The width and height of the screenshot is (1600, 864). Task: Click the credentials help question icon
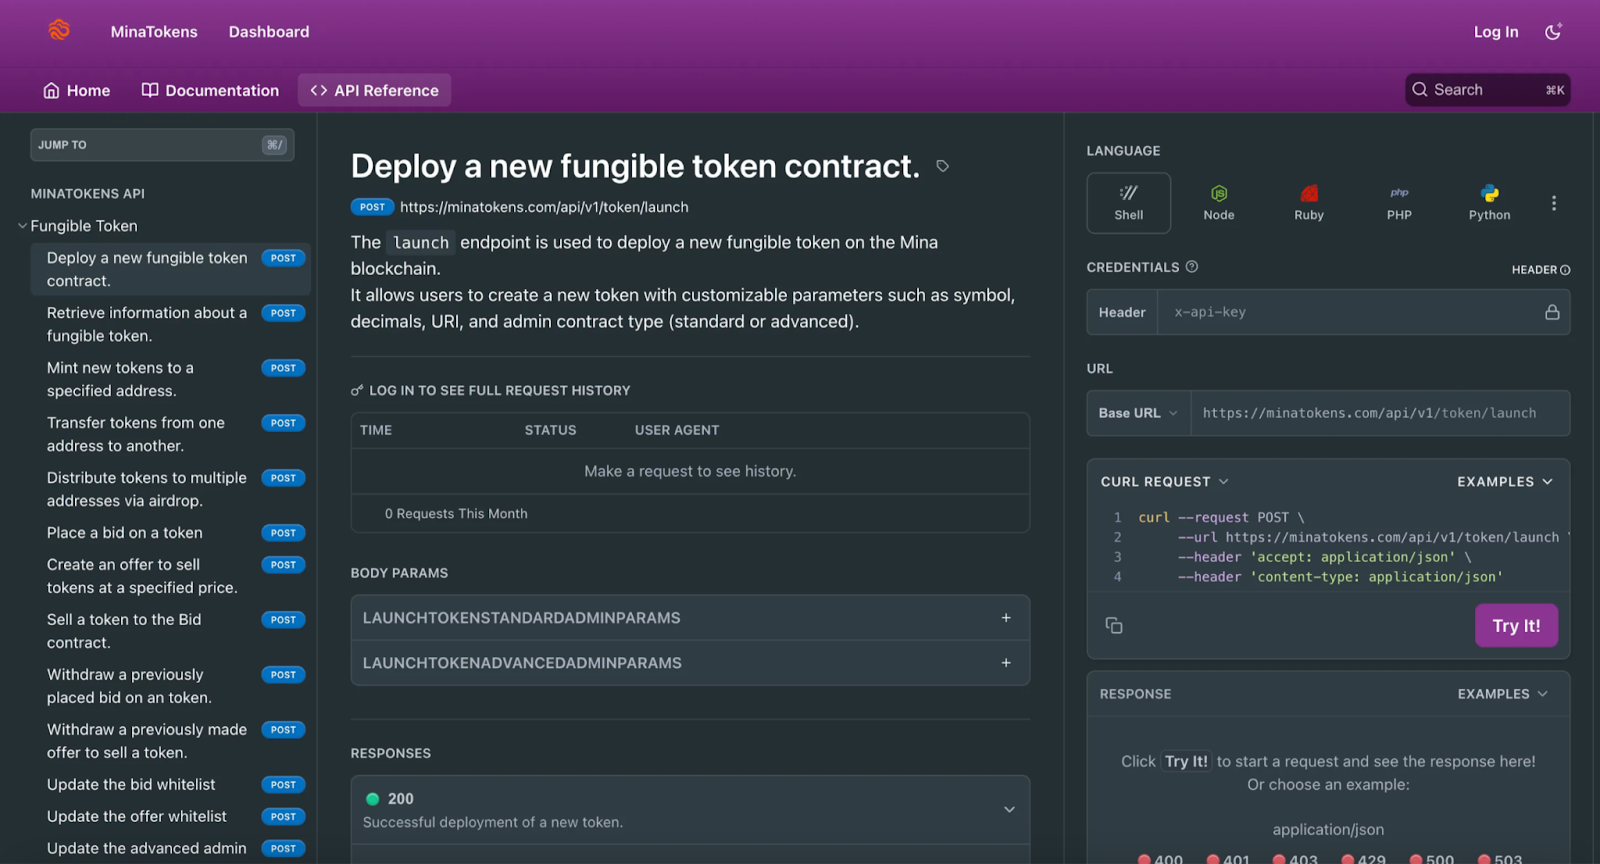coord(1192,267)
